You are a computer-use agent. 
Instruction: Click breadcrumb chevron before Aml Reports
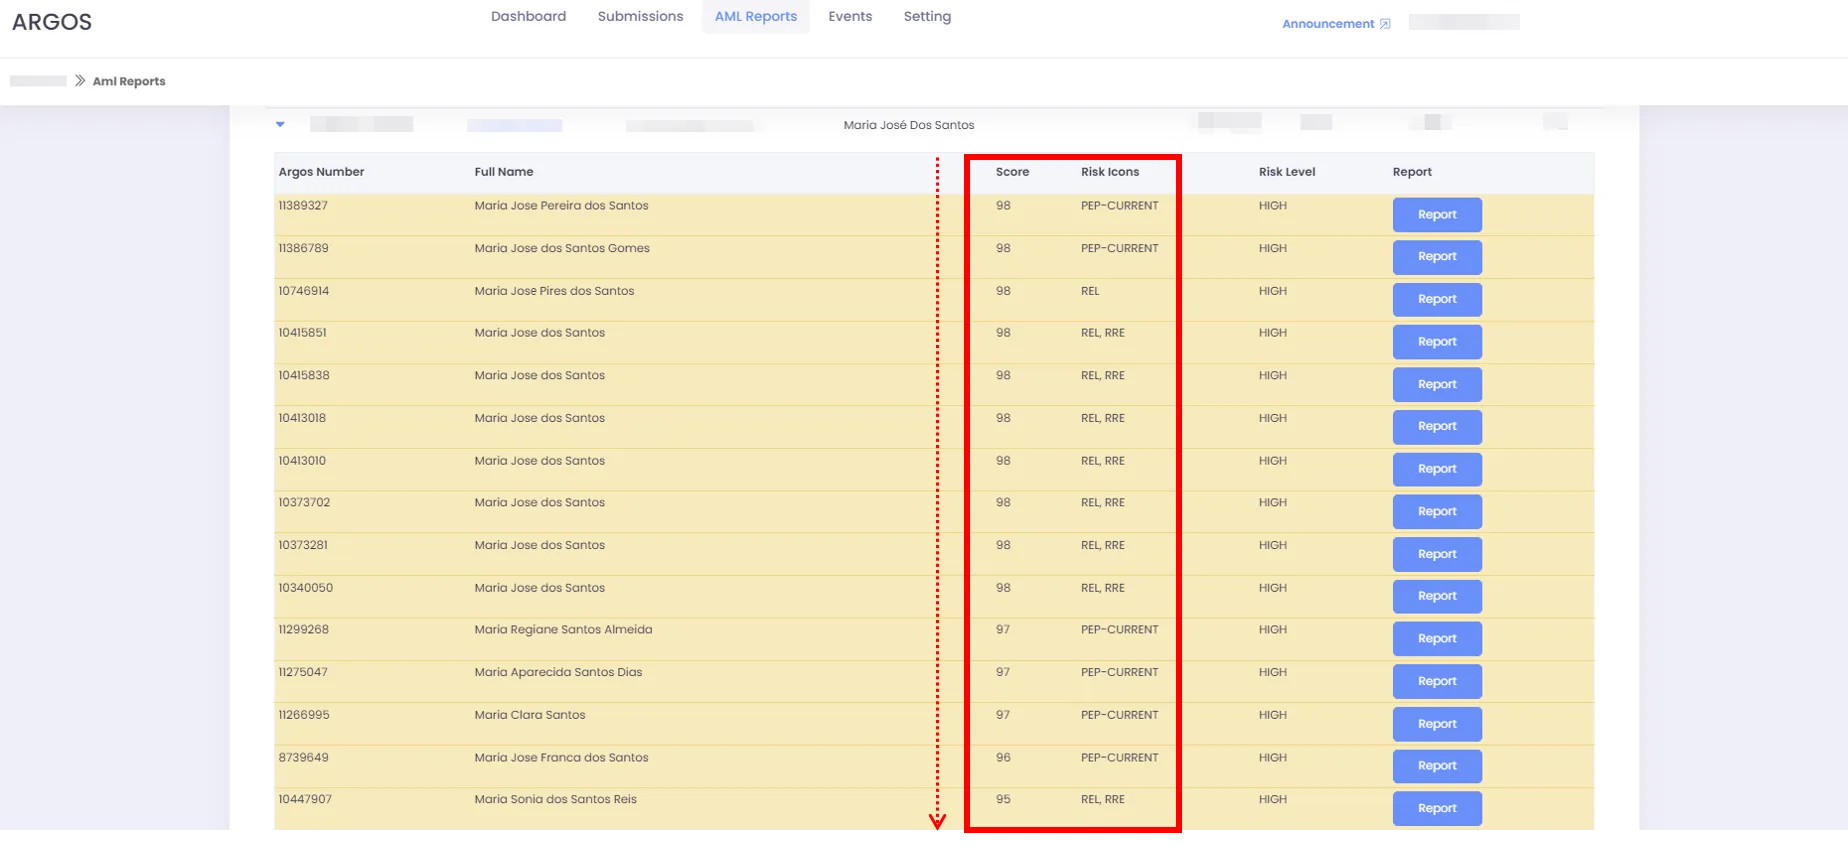tap(80, 81)
